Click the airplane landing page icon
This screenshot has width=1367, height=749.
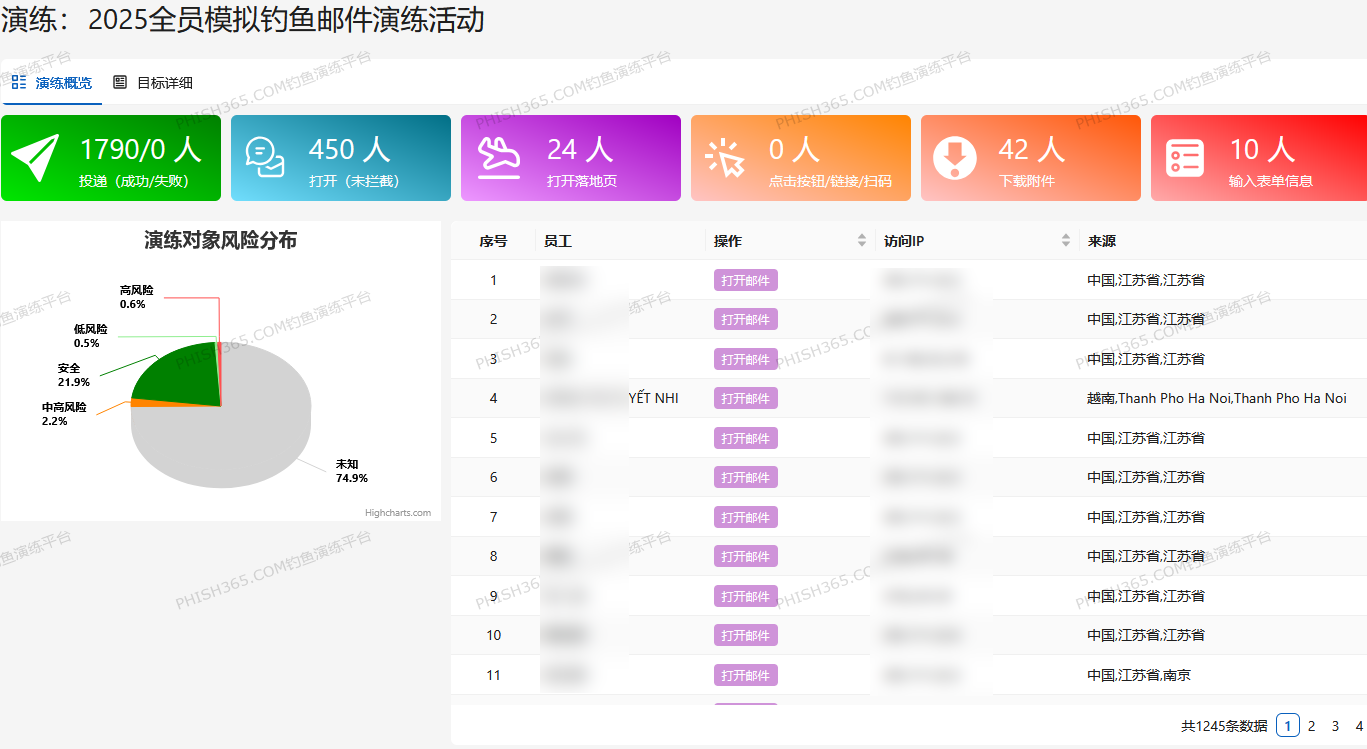click(497, 158)
